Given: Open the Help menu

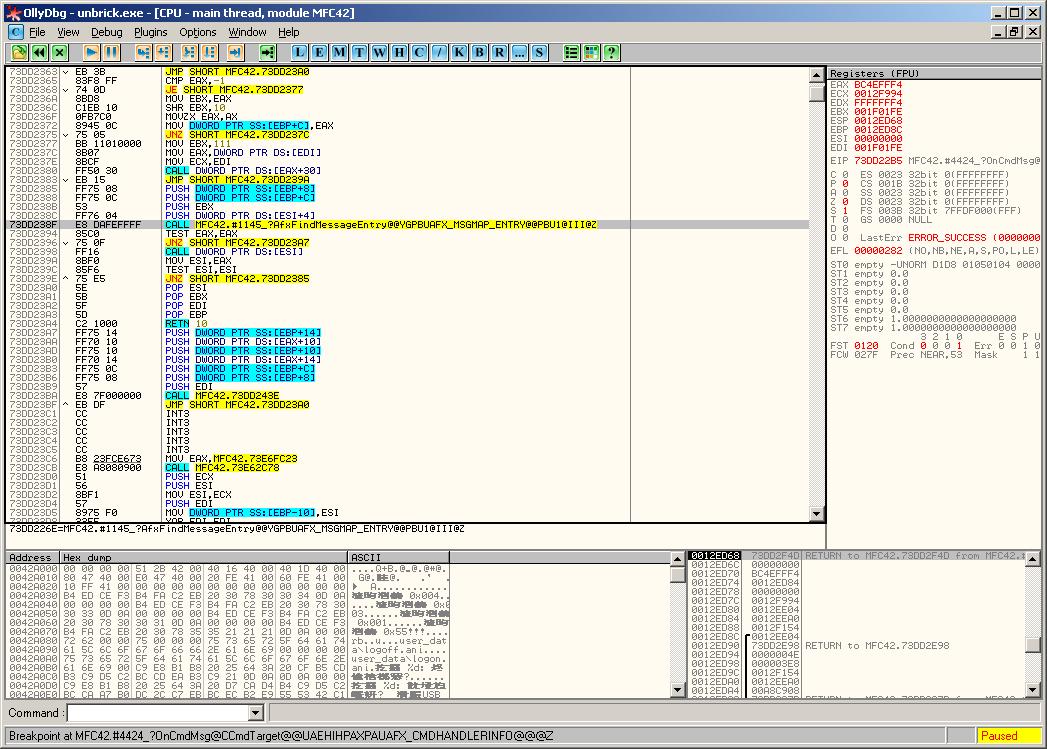Looking at the screenshot, I should point(288,32).
